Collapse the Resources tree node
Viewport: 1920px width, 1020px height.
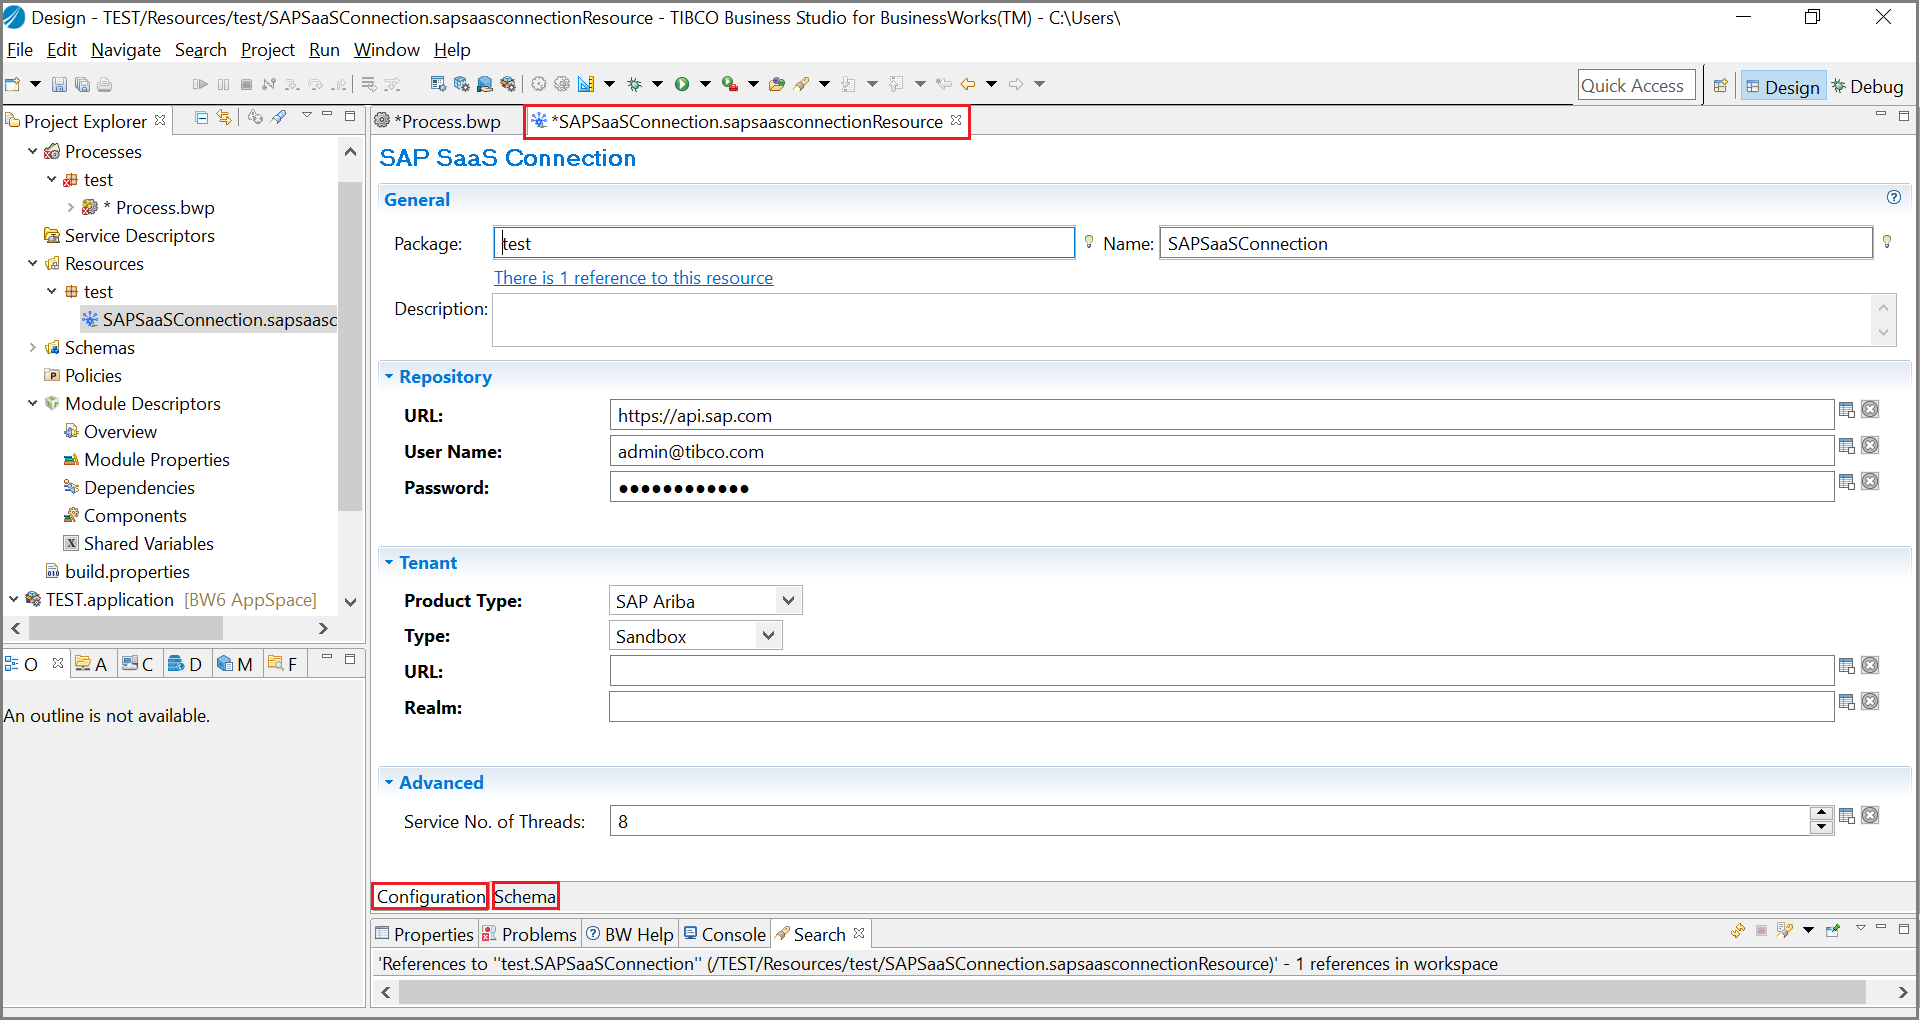(x=32, y=264)
